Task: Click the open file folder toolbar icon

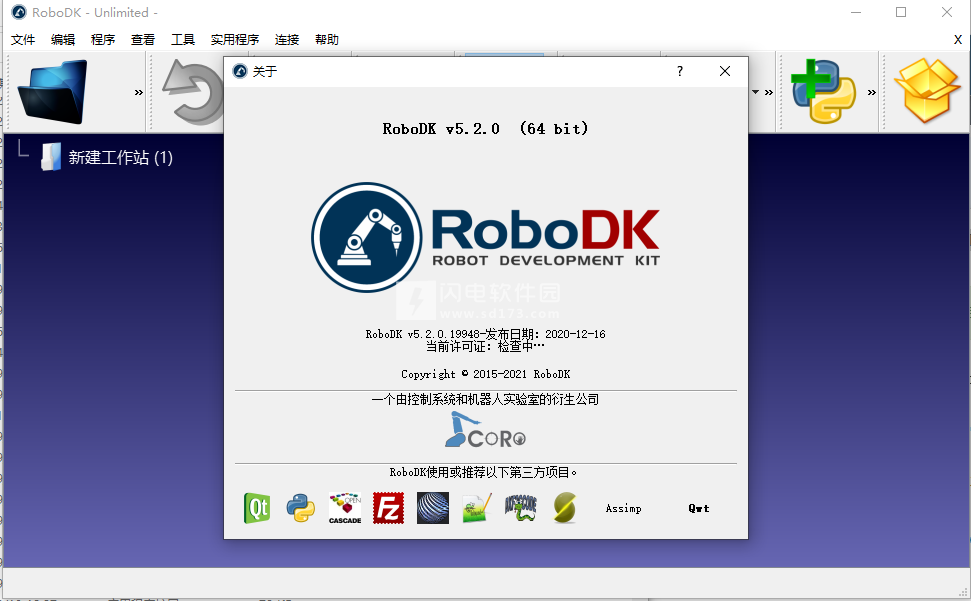Action: pyautogui.click(x=53, y=92)
